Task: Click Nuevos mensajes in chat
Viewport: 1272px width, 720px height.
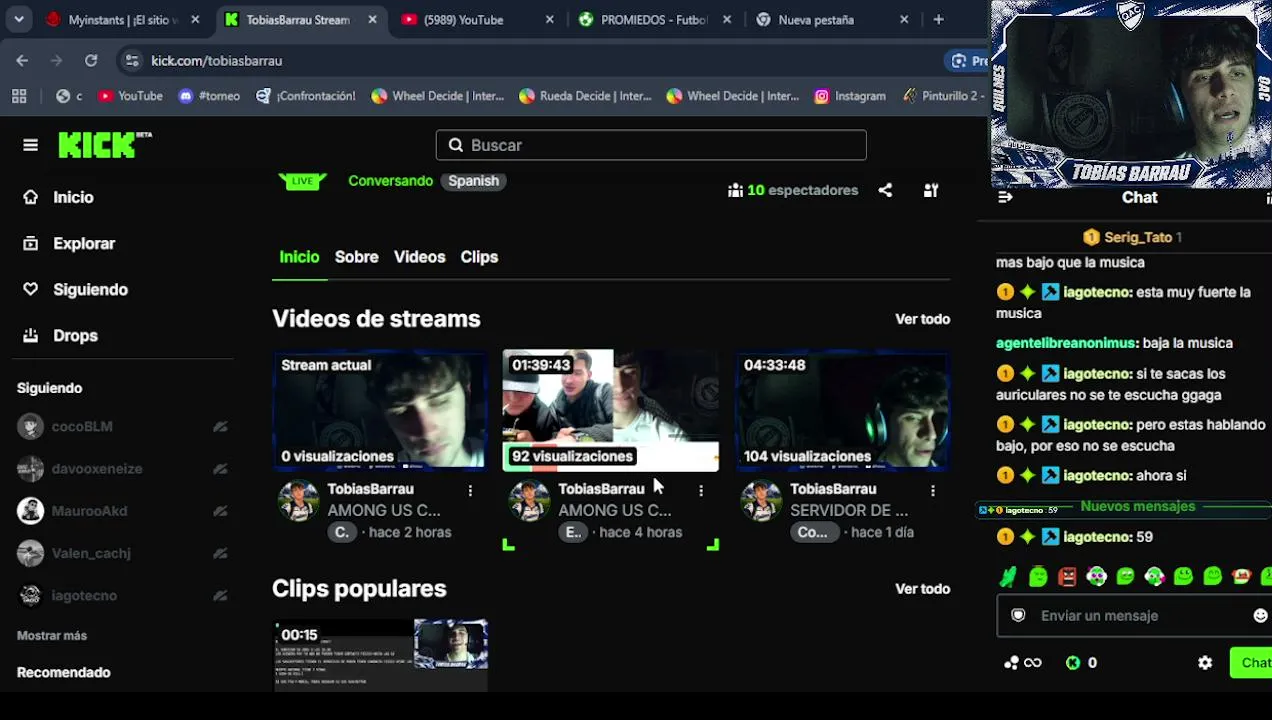Action: pyautogui.click(x=1138, y=506)
